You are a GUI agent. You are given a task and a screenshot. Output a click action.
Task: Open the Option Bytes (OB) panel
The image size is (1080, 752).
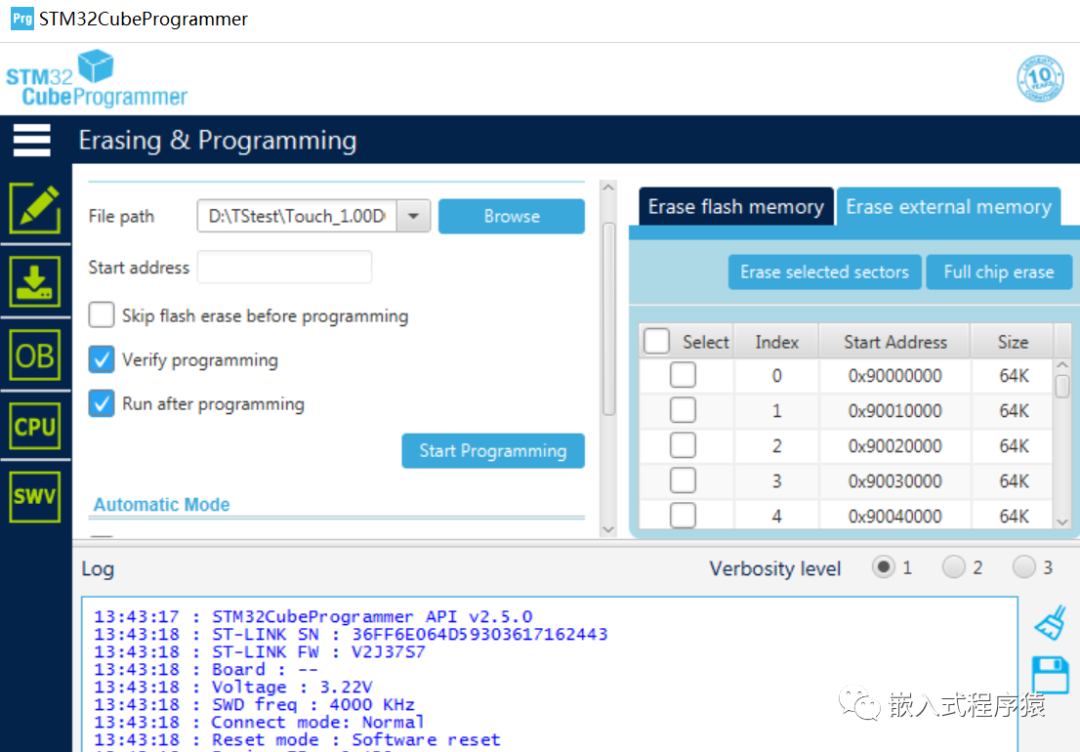(x=33, y=354)
